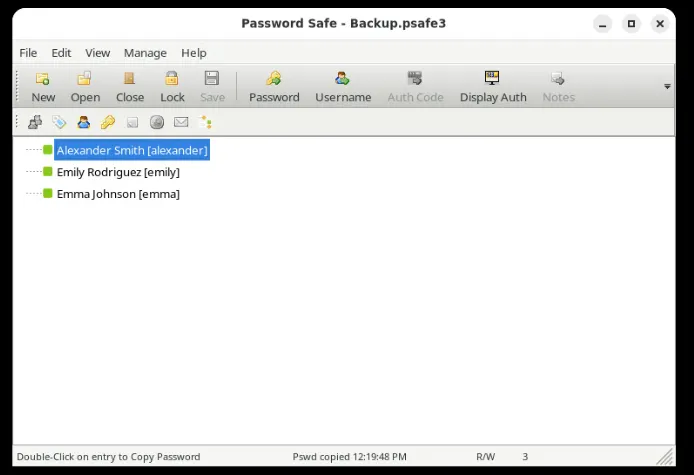Click the blue title tag dragbar icon
694x475 pixels.
[59, 122]
